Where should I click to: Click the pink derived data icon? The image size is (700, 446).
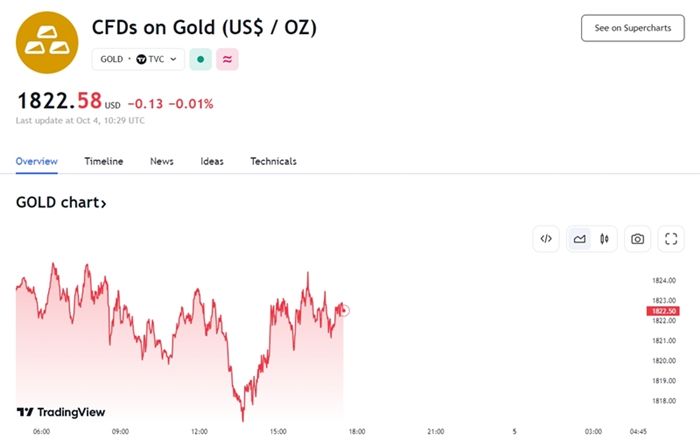[x=227, y=59]
